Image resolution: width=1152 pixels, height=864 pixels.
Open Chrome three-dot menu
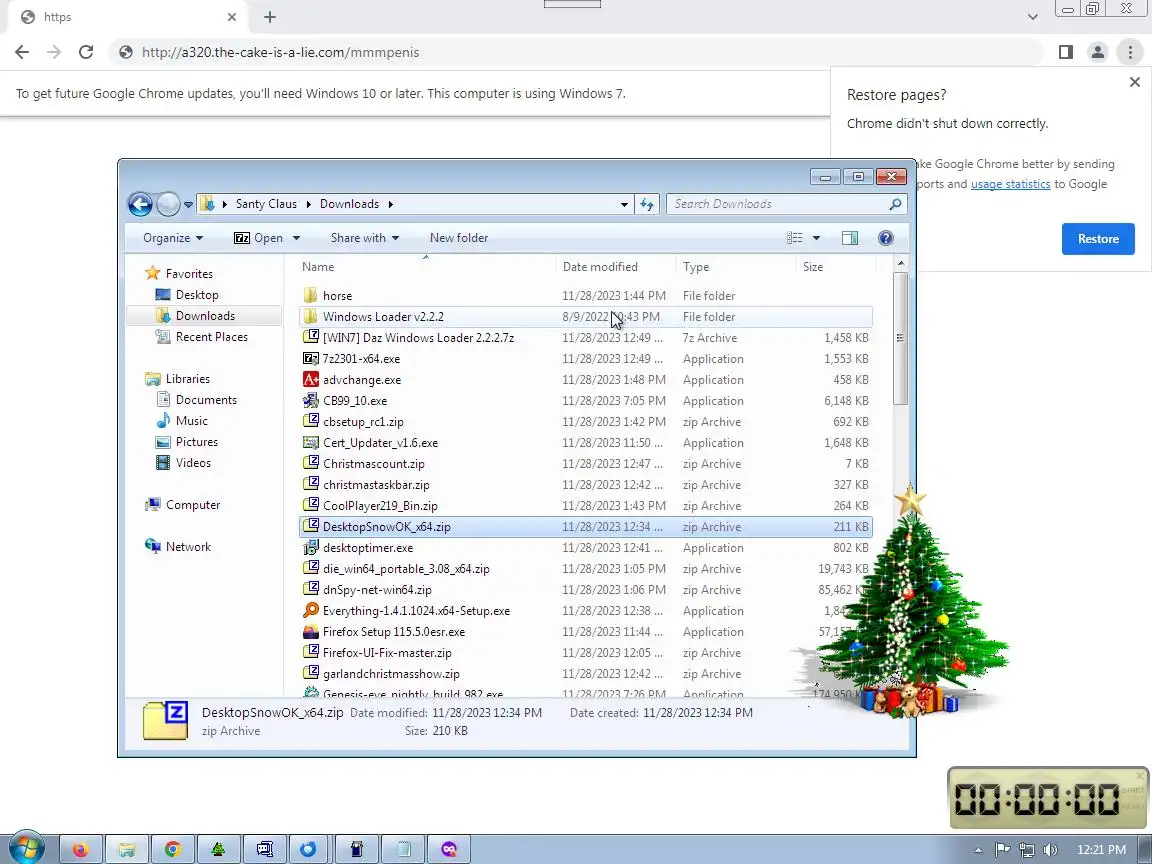click(x=1130, y=52)
